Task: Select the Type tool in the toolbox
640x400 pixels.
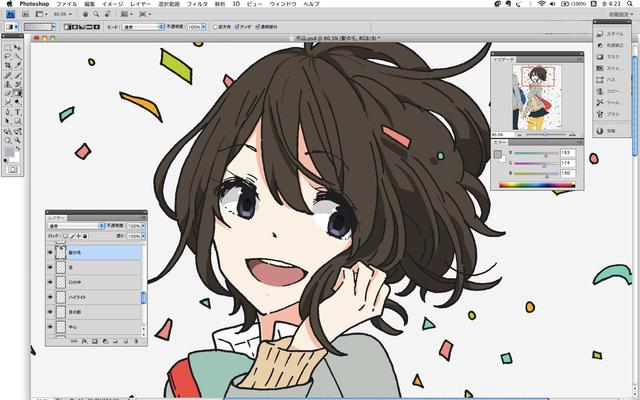Action: tap(18, 112)
